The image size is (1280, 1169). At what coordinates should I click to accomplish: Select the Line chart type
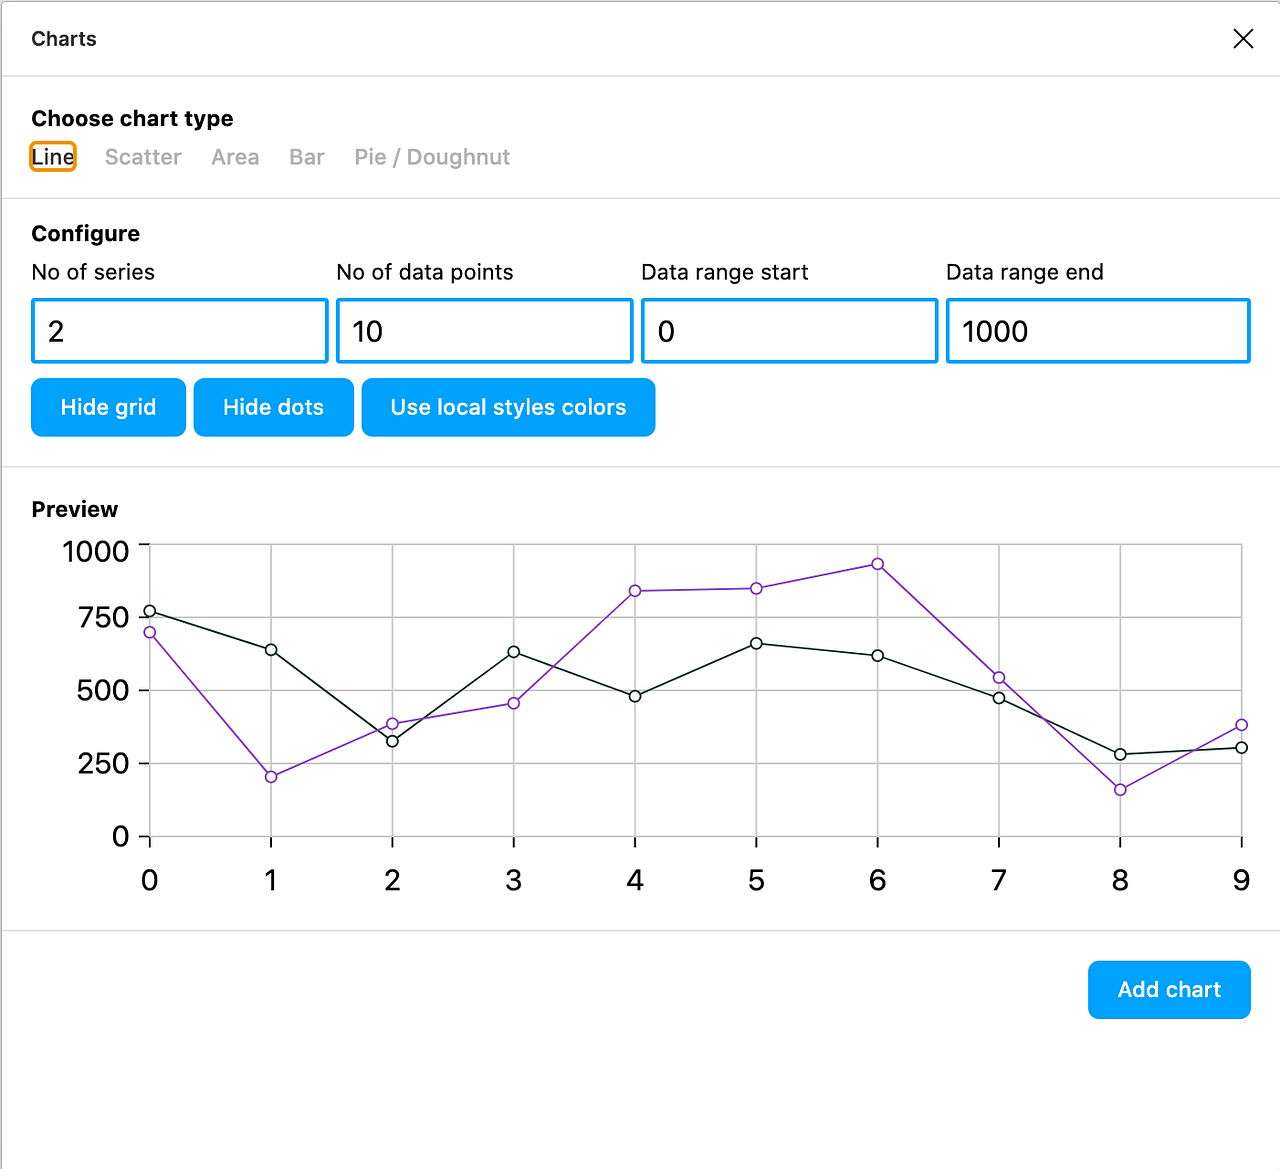53,157
